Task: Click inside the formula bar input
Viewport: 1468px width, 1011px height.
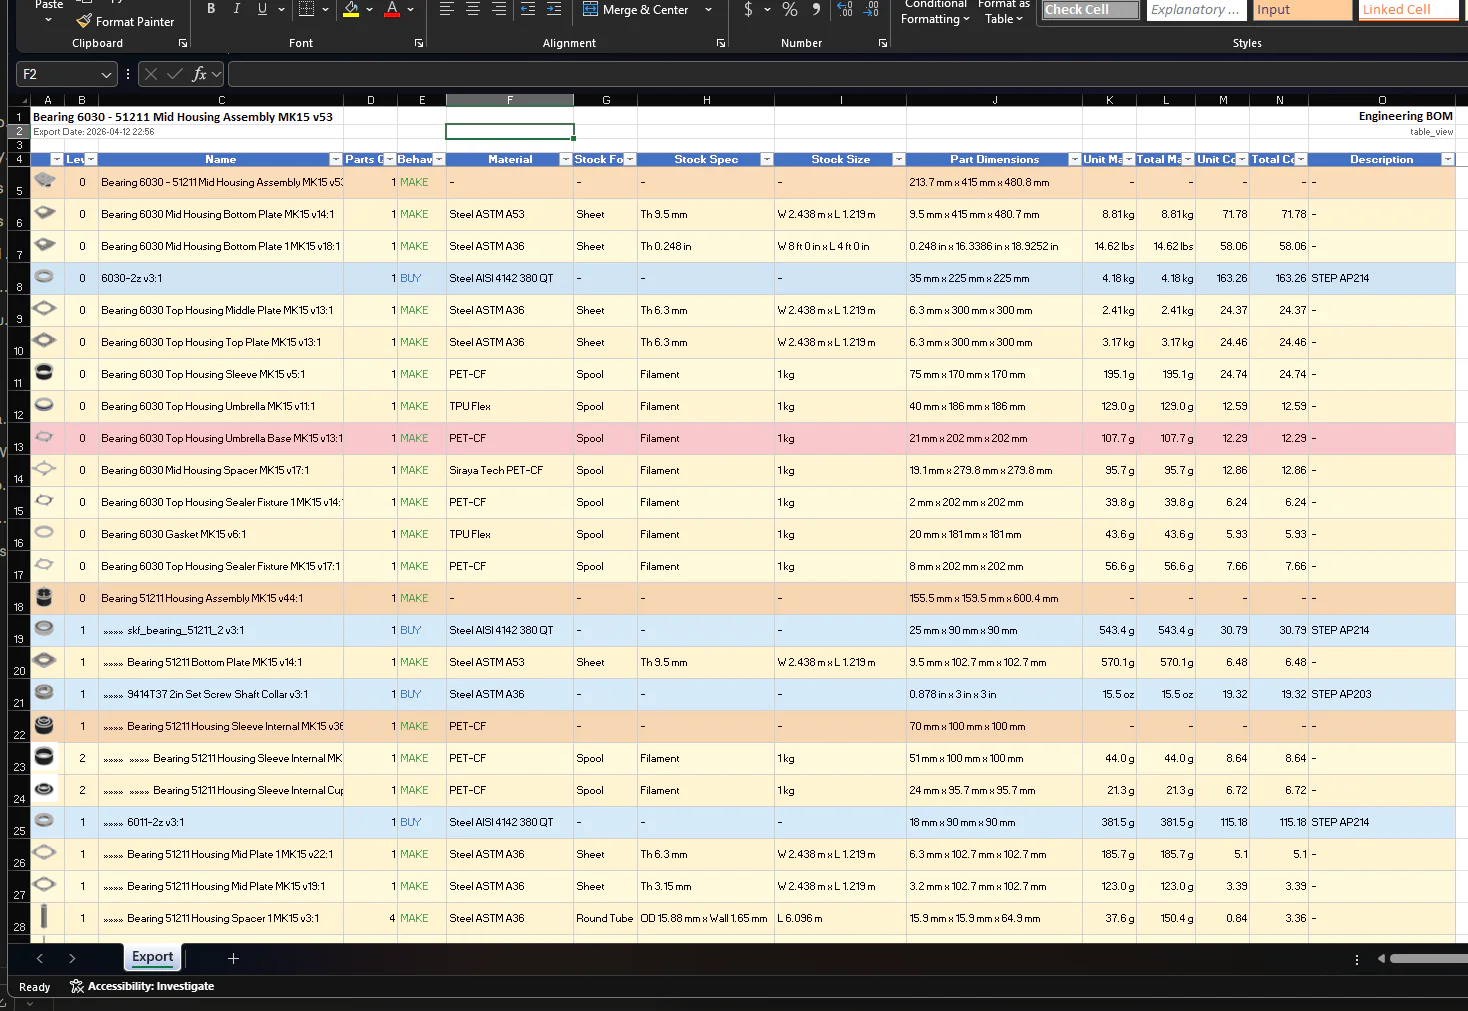Action: click(x=848, y=74)
